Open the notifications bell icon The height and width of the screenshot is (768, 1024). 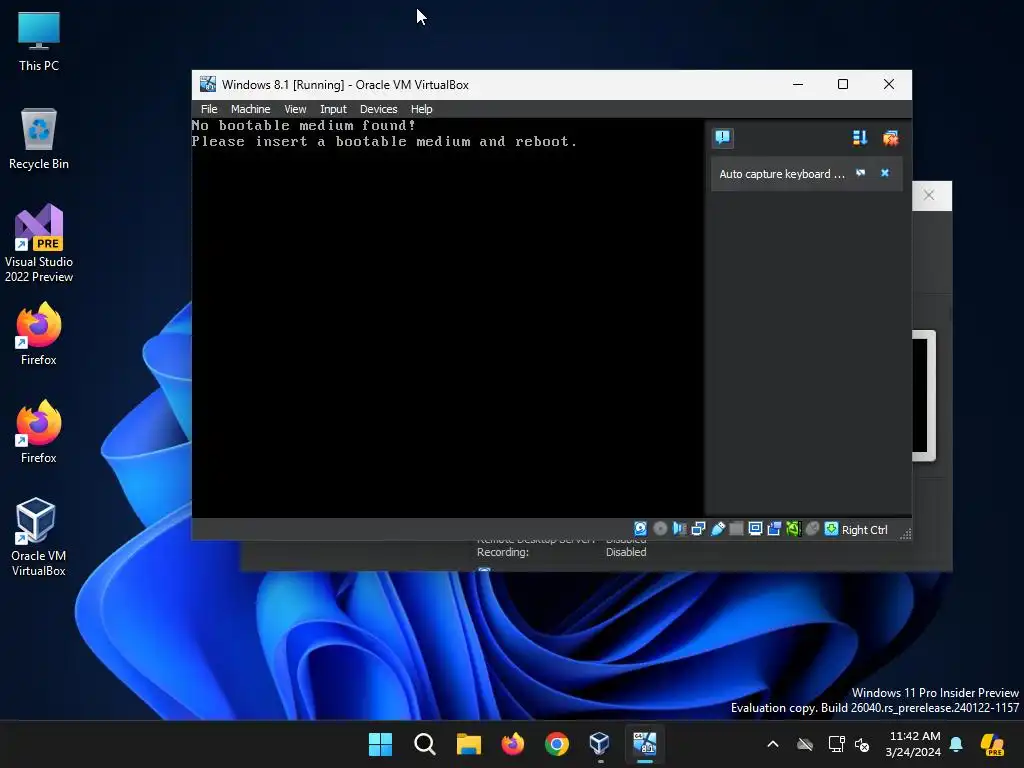(956, 744)
